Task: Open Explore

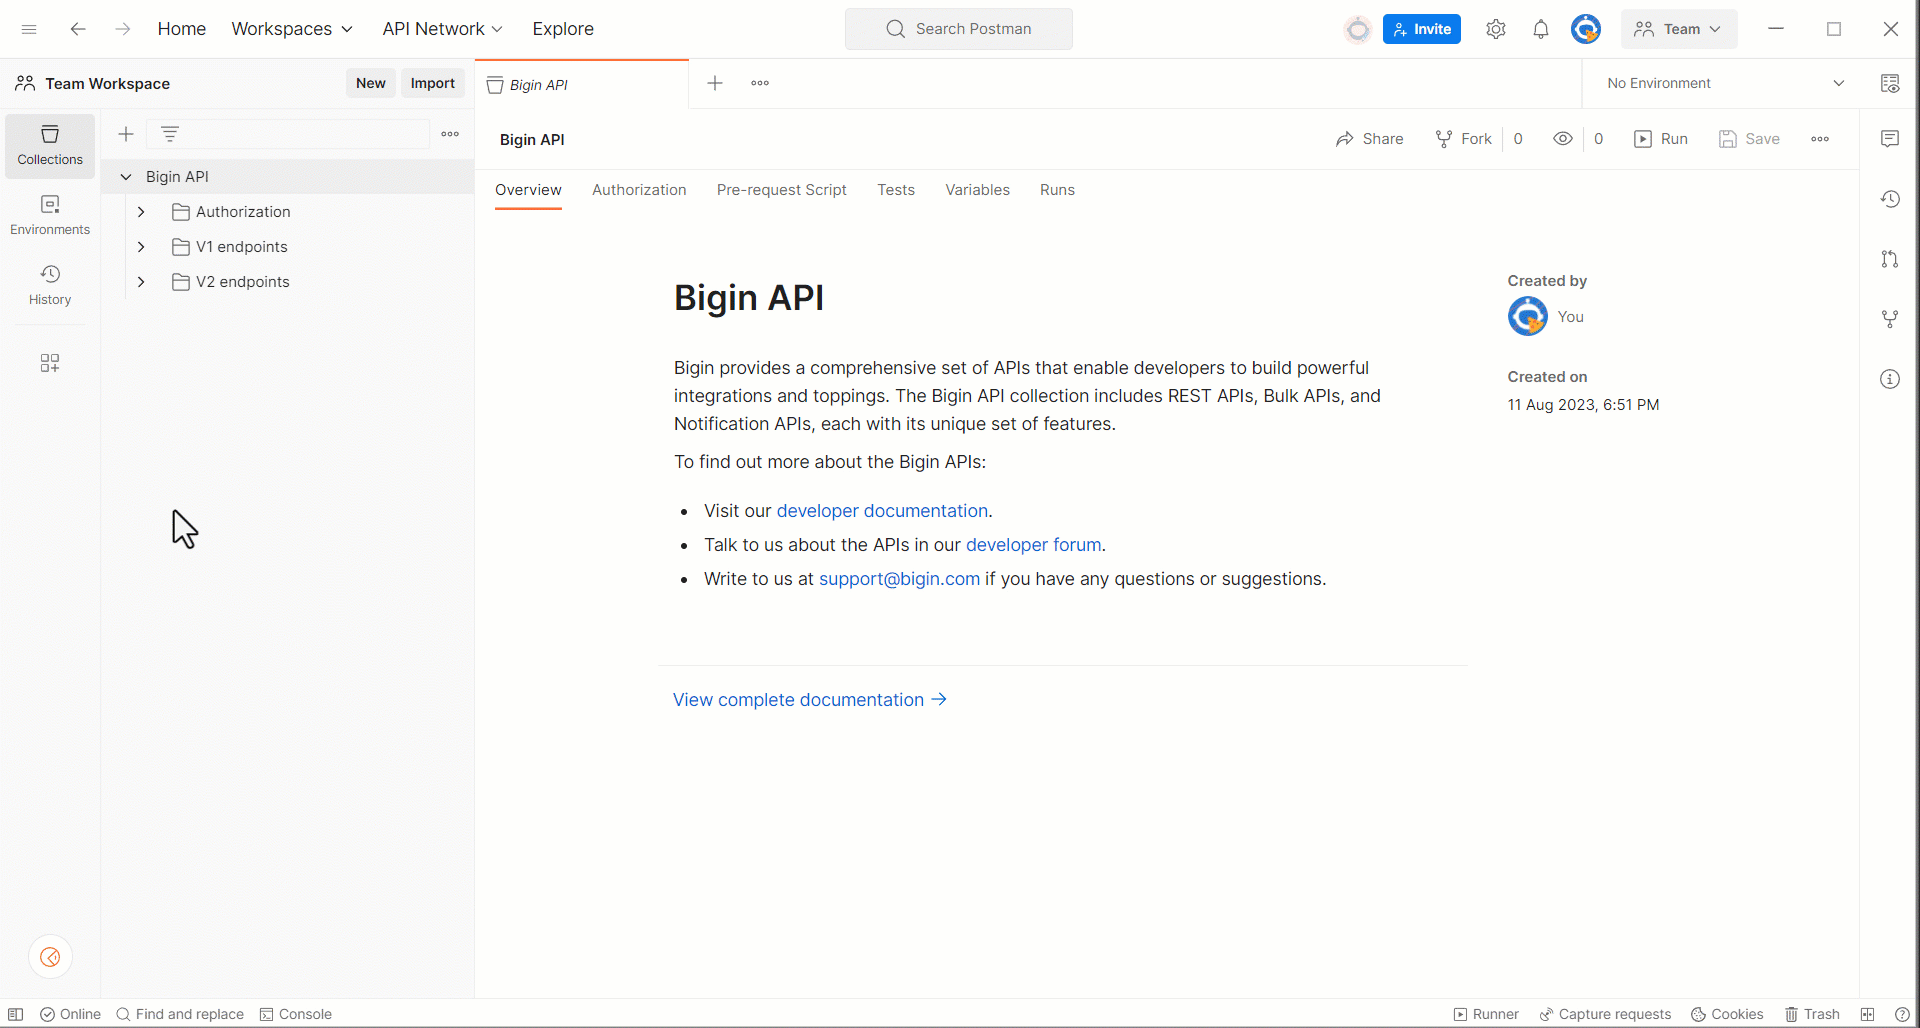Action: tap(563, 29)
